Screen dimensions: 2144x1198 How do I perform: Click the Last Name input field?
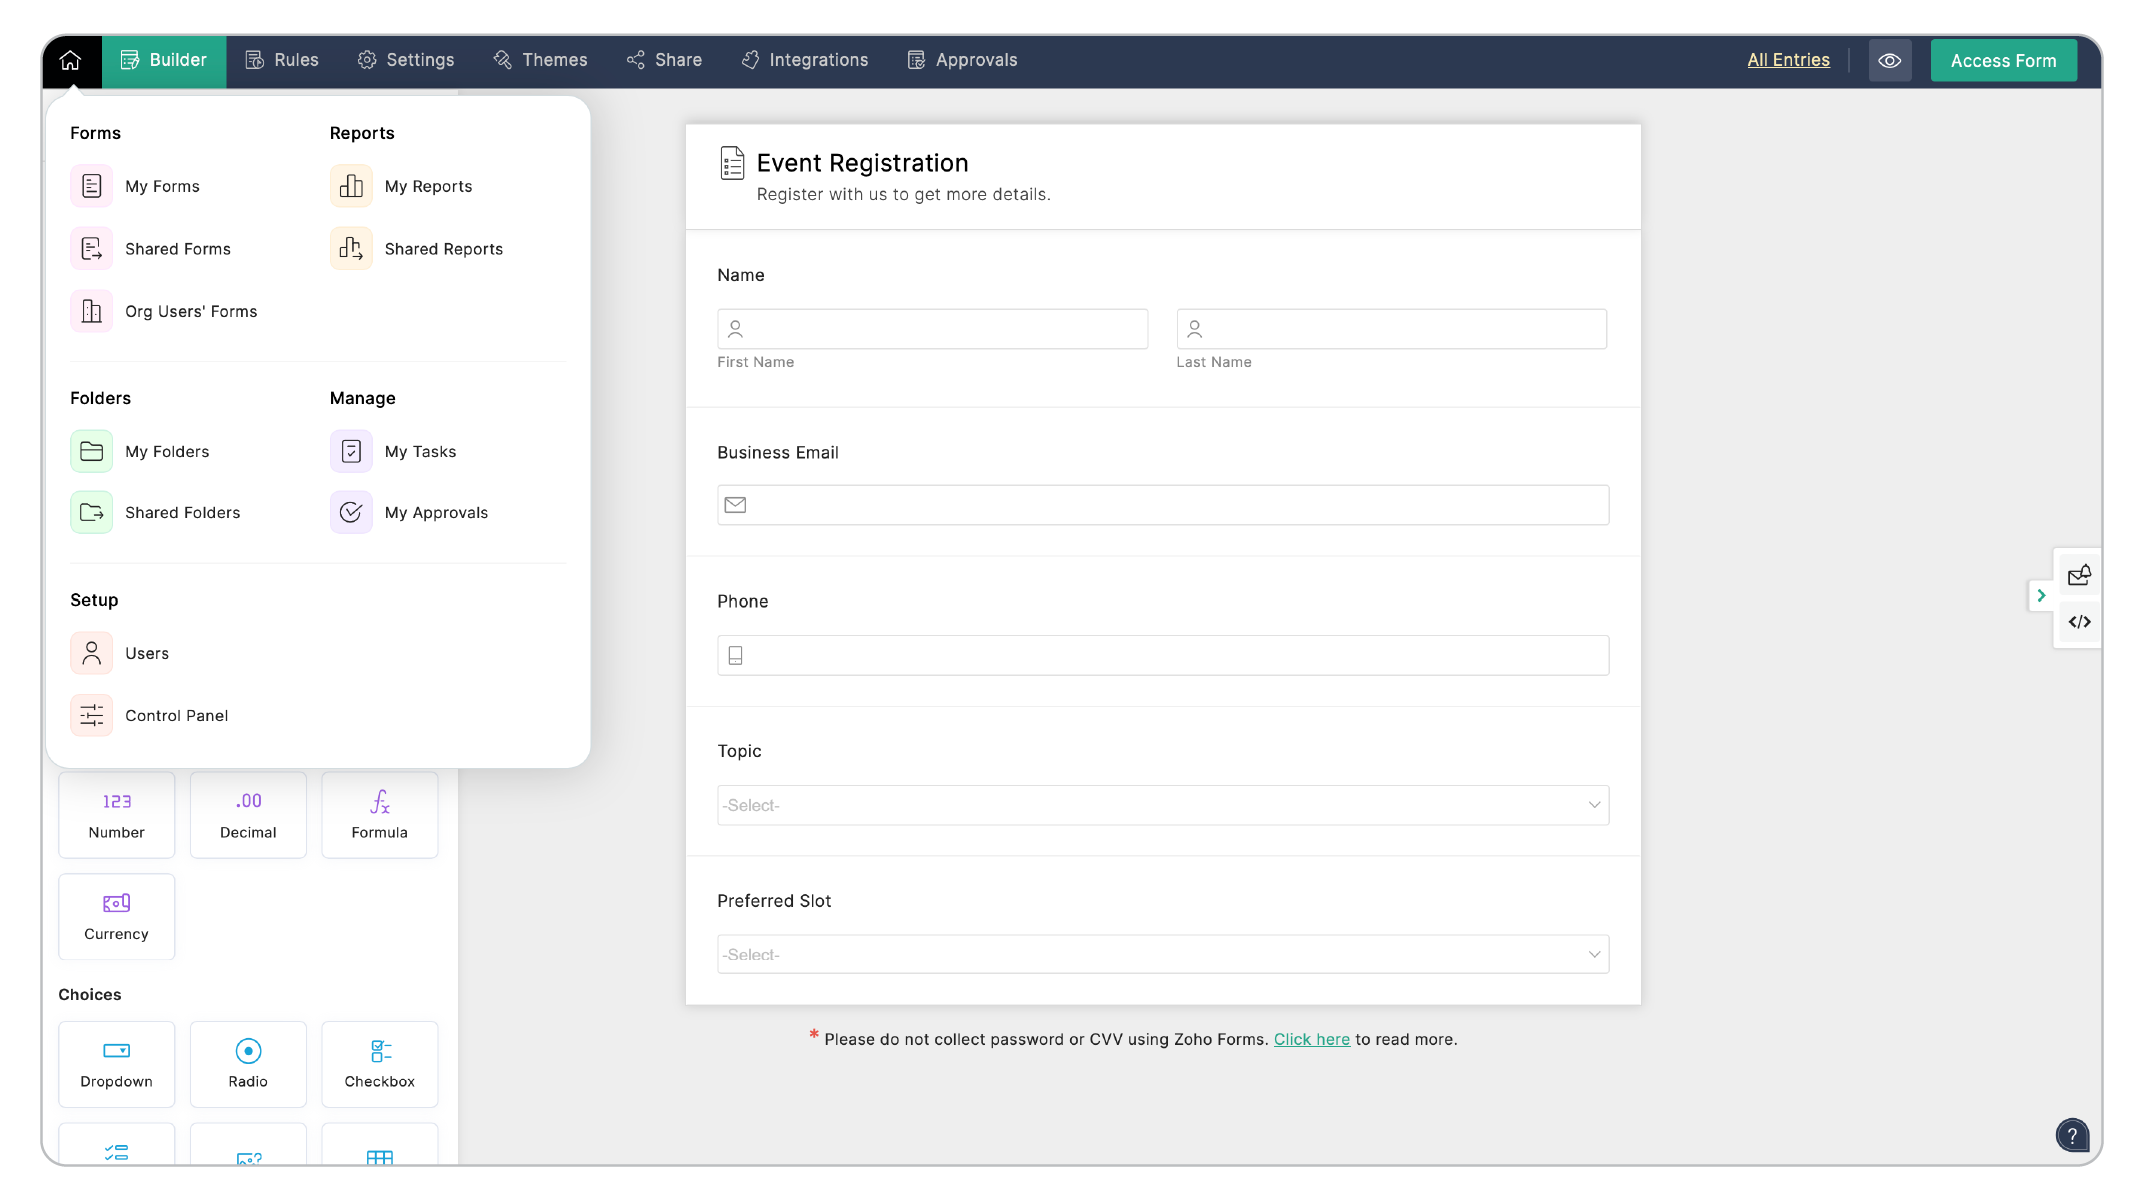click(1391, 329)
